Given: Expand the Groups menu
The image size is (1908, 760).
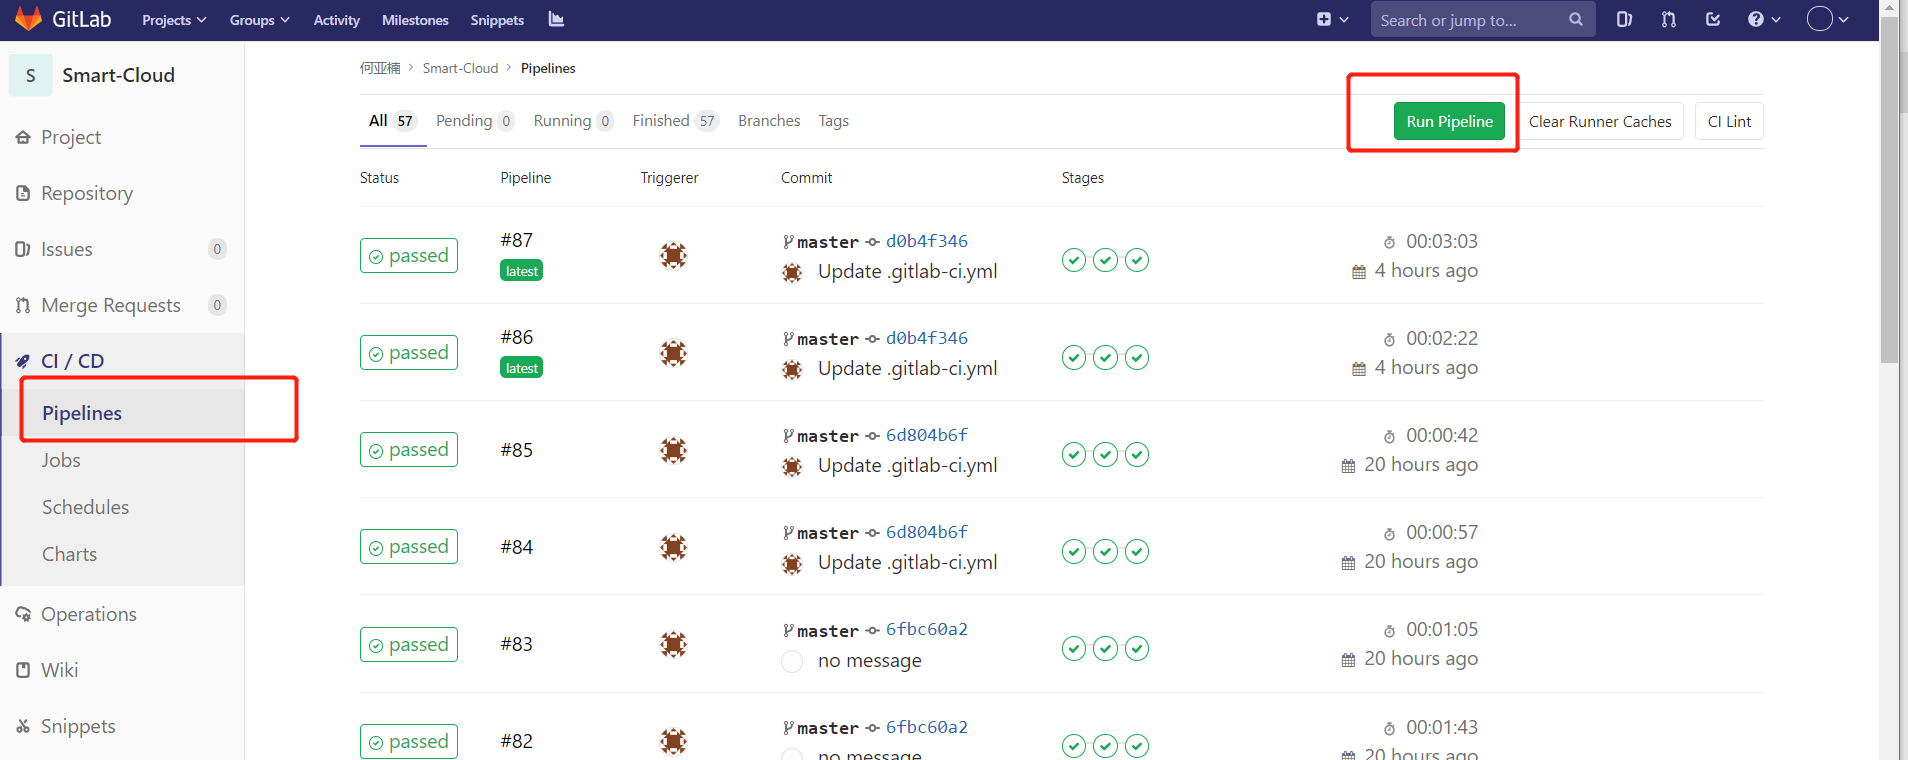Looking at the screenshot, I should pyautogui.click(x=259, y=20).
